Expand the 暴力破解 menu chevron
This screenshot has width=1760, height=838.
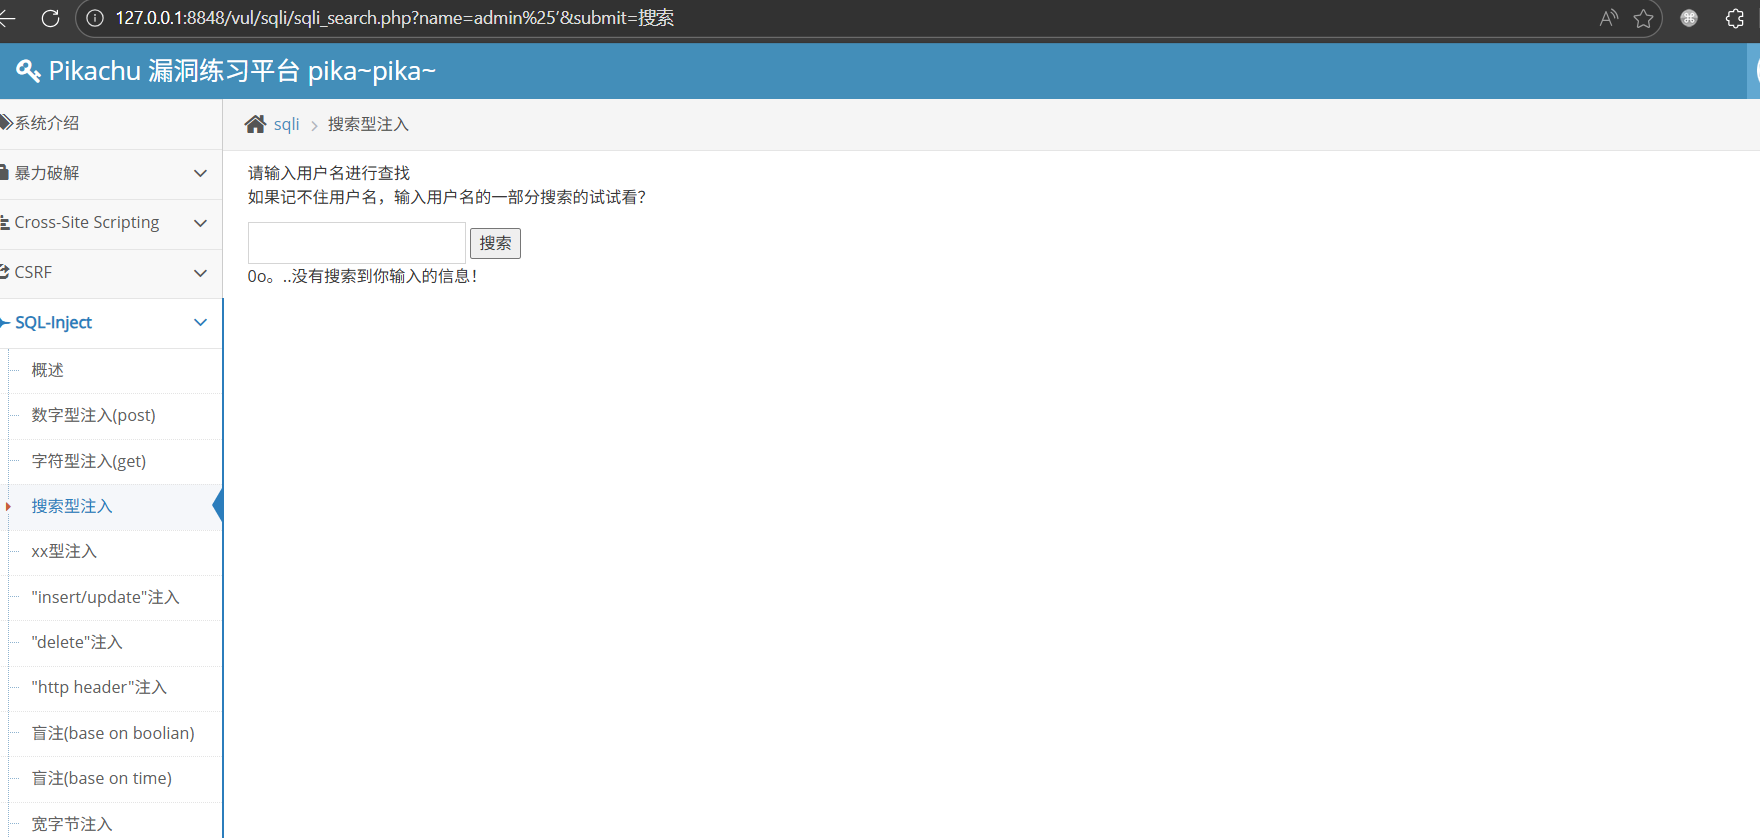(x=200, y=173)
